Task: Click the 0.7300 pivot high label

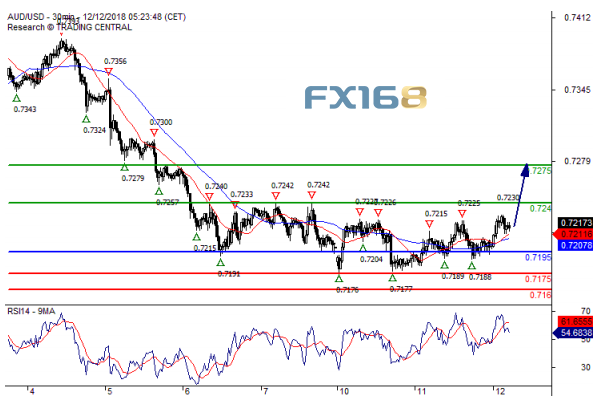Action: coord(161,122)
